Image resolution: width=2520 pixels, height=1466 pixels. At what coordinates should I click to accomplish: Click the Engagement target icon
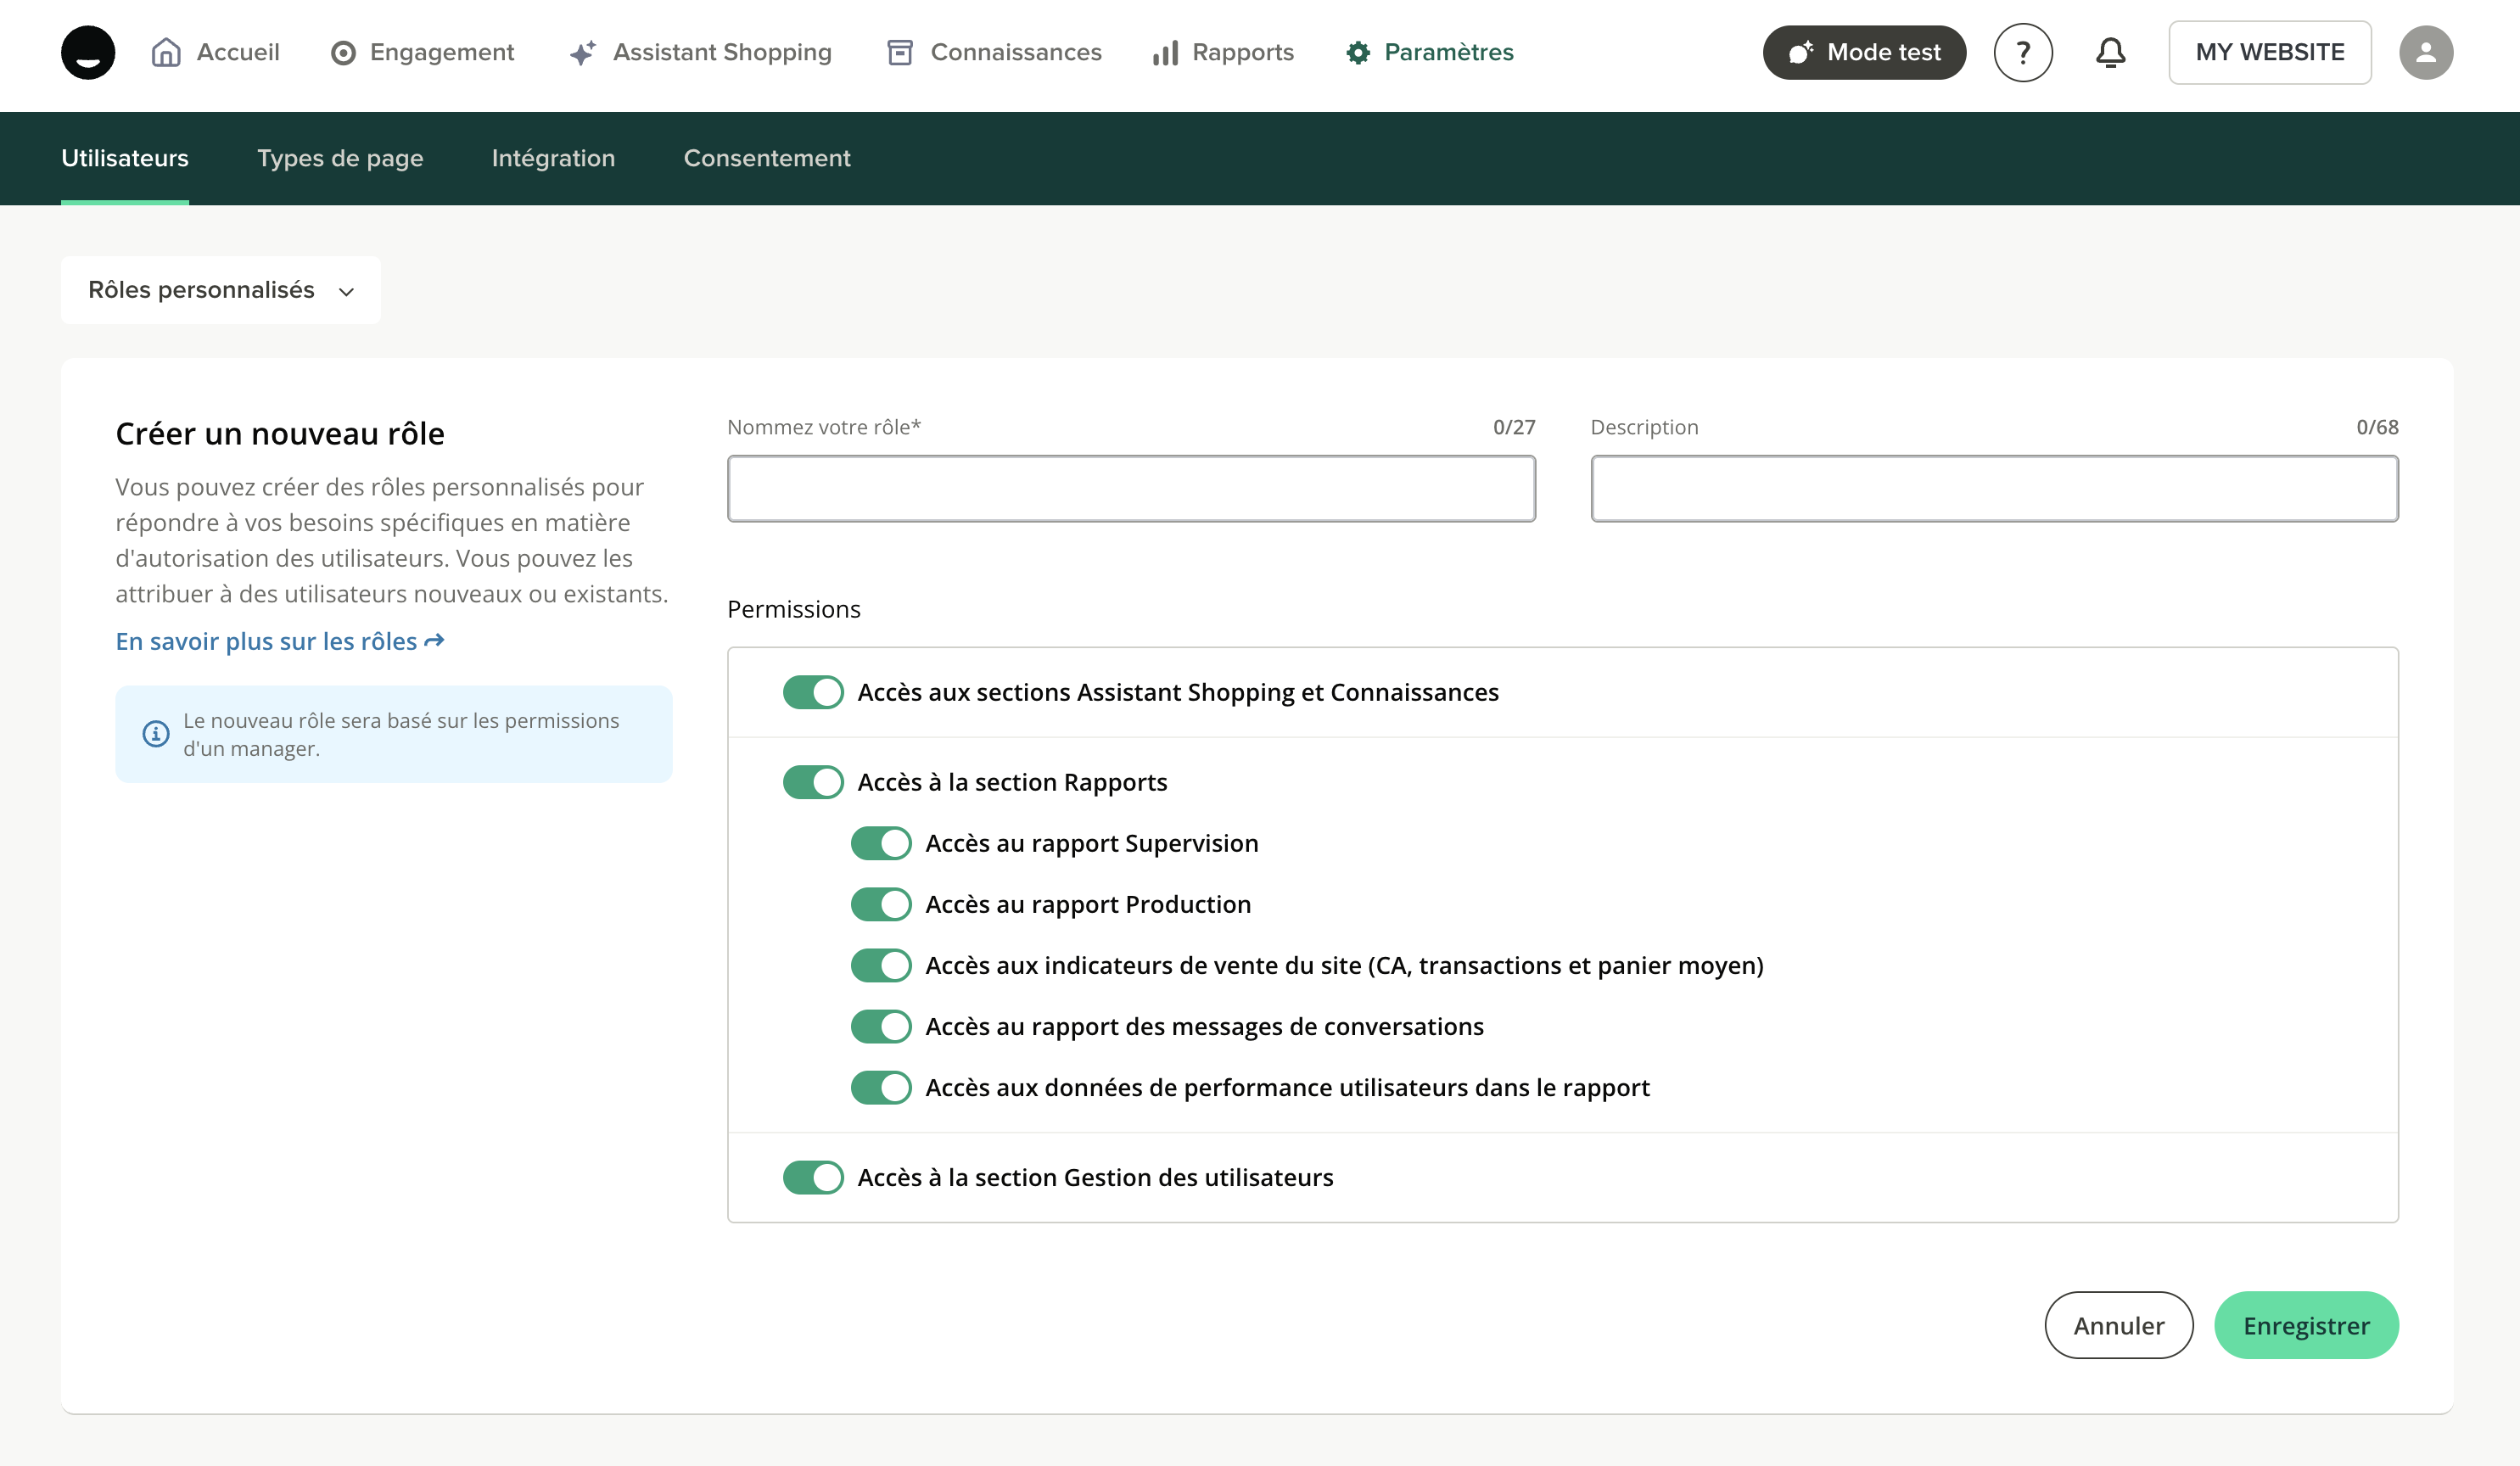tap(343, 53)
